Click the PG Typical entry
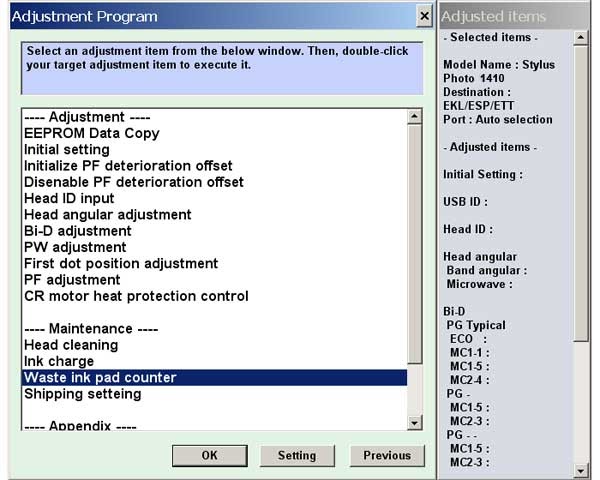The height and width of the screenshot is (480, 600). [476, 325]
